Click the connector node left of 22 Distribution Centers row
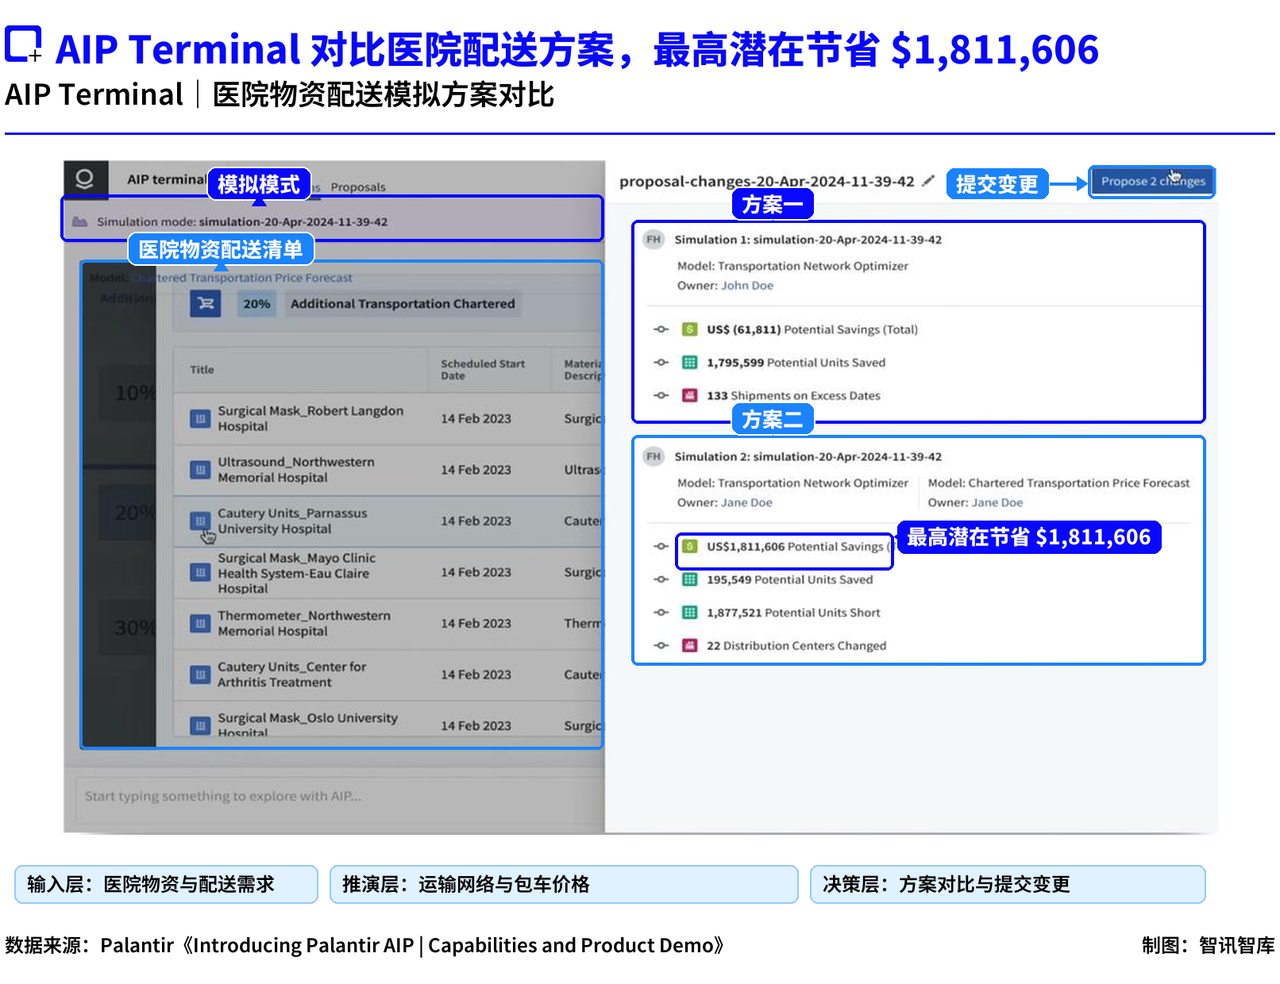1280x984 pixels. (661, 645)
